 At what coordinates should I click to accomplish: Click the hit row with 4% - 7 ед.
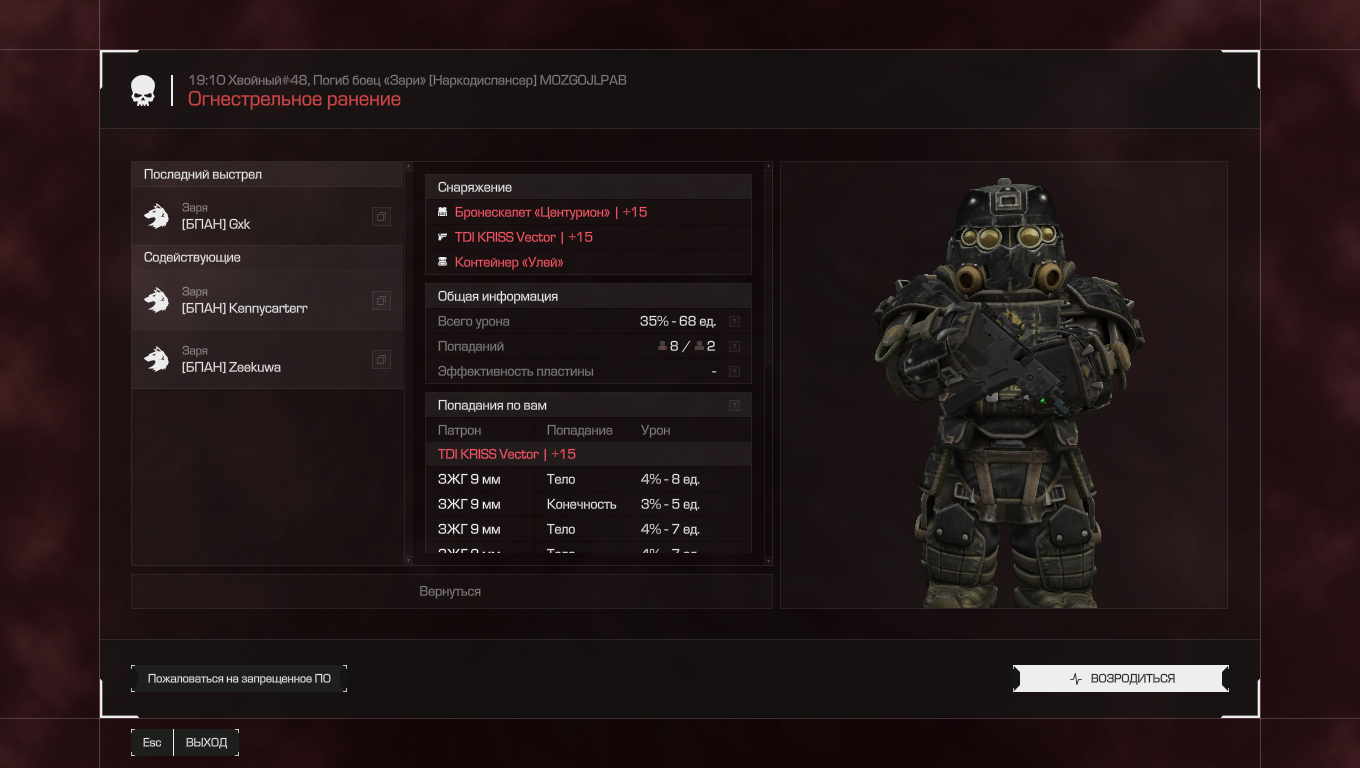(588, 529)
